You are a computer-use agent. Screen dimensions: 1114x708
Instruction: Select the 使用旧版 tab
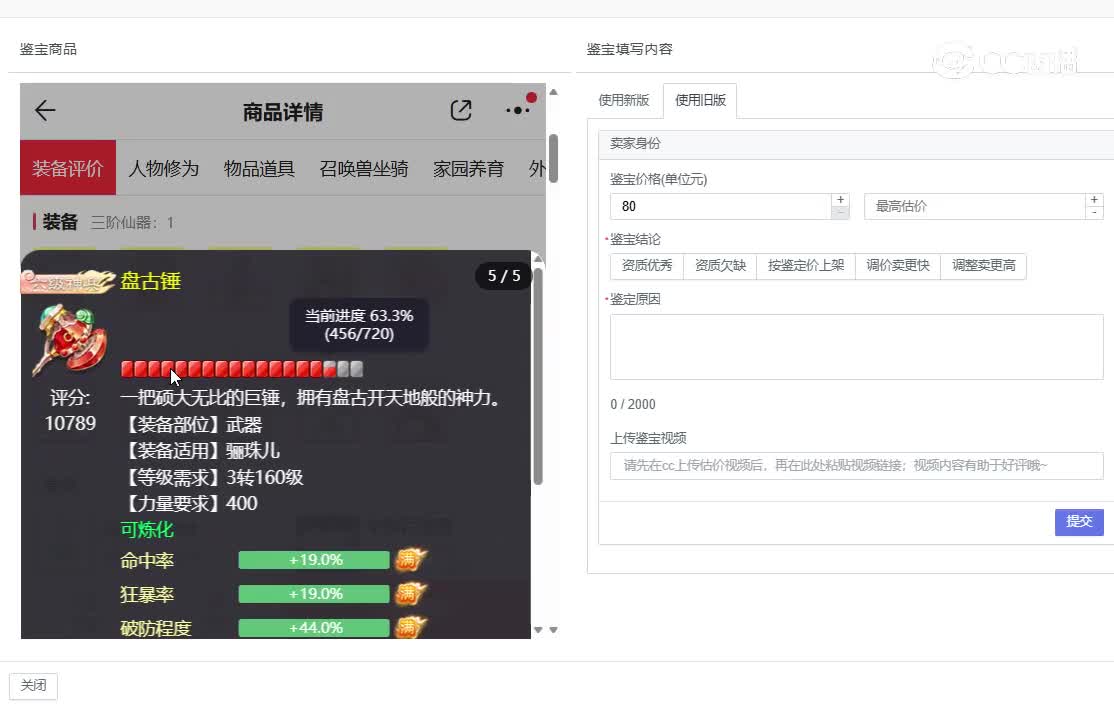pos(700,100)
